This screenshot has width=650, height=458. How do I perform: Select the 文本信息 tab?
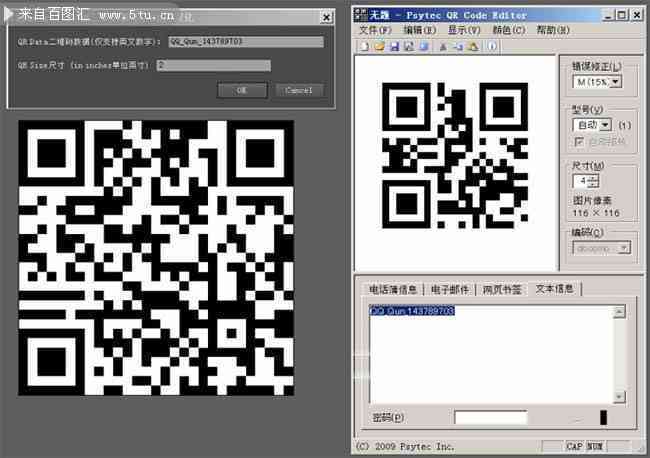[x=554, y=288]
